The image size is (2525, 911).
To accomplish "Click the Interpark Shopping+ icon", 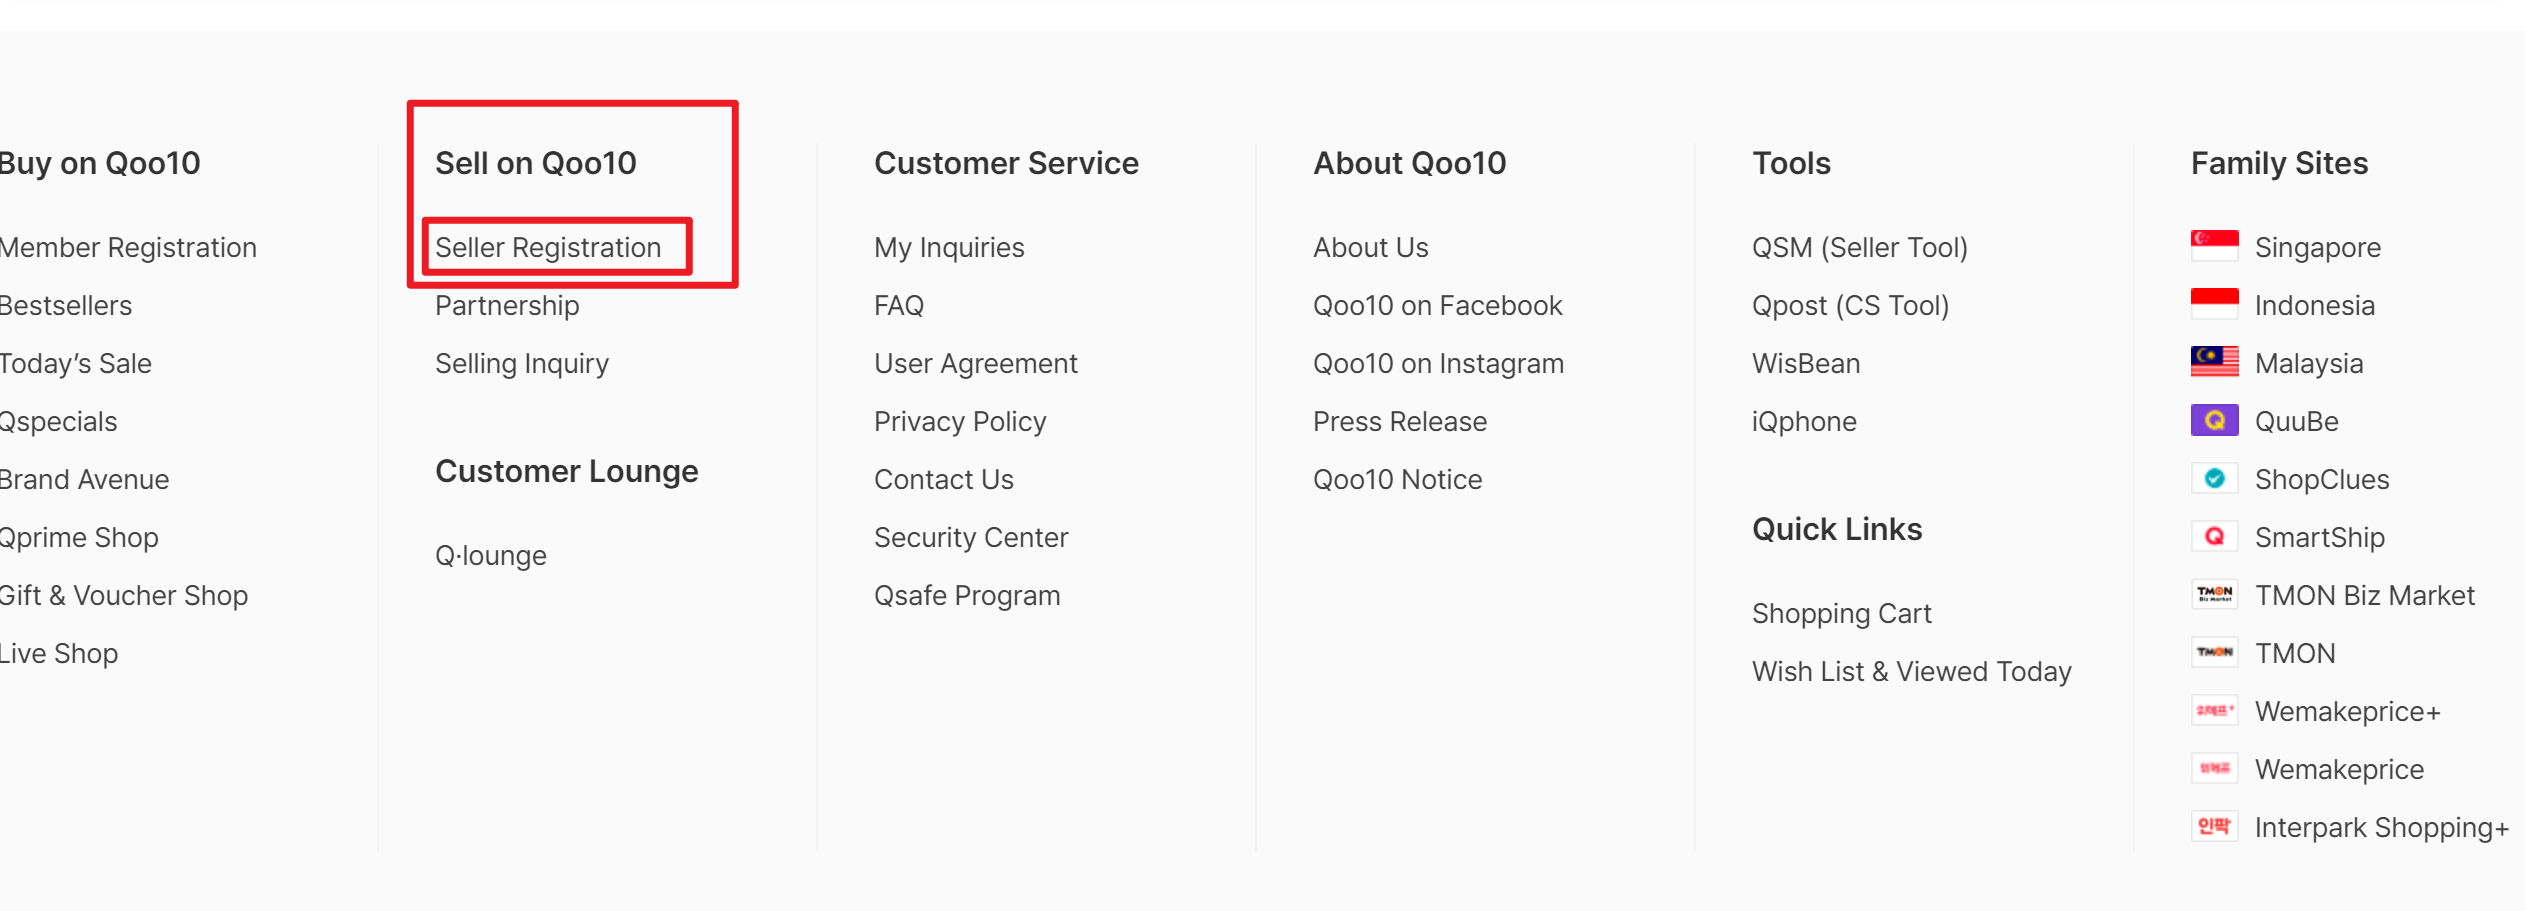I will [x=2214, y=826].
